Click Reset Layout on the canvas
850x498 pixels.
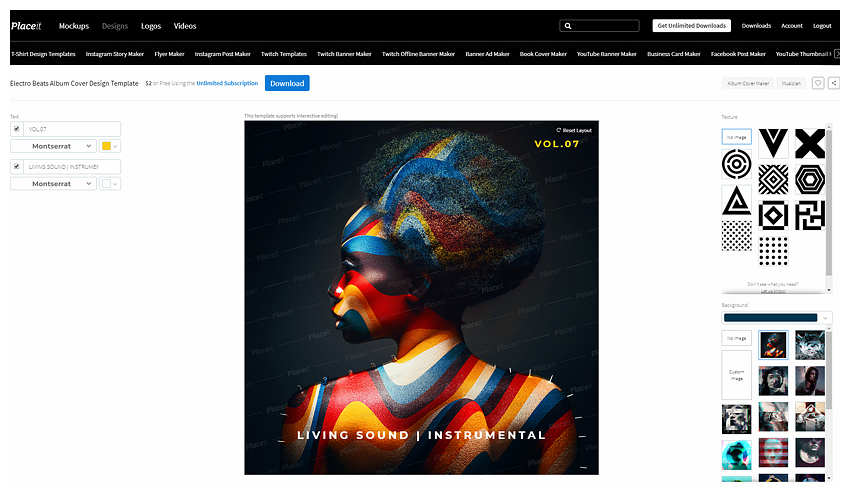click(574, 130)
